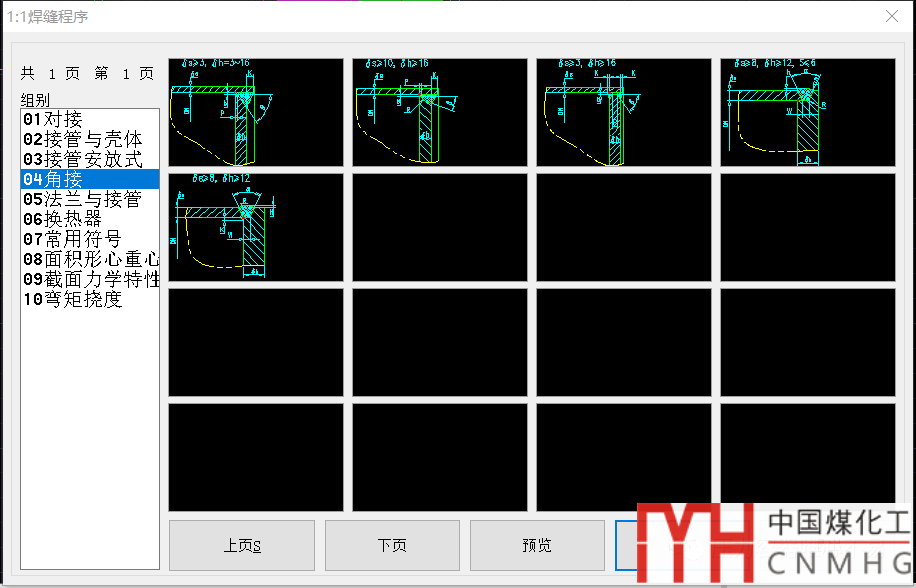The image size is (916, 588).
Task: Open the 06换热器 group
Action: [x=90, y=219]
